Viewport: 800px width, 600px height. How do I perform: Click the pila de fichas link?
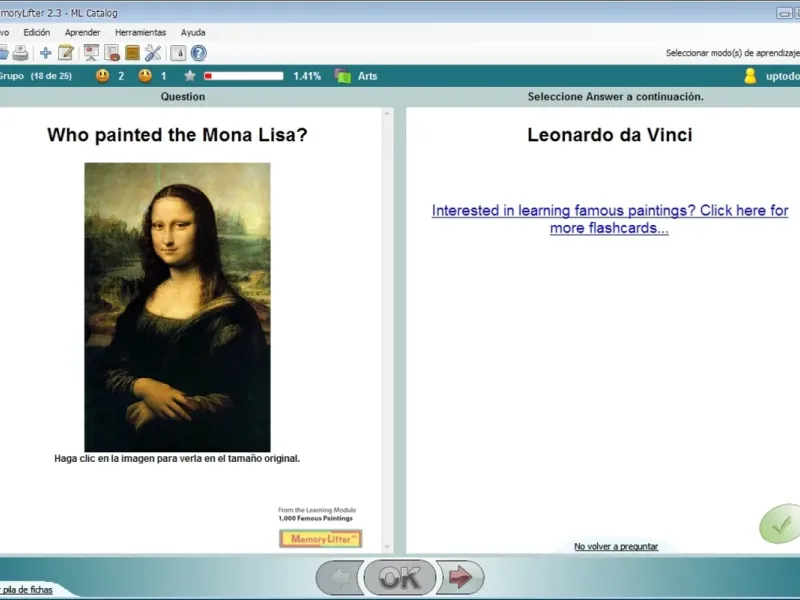click(27, 589)
